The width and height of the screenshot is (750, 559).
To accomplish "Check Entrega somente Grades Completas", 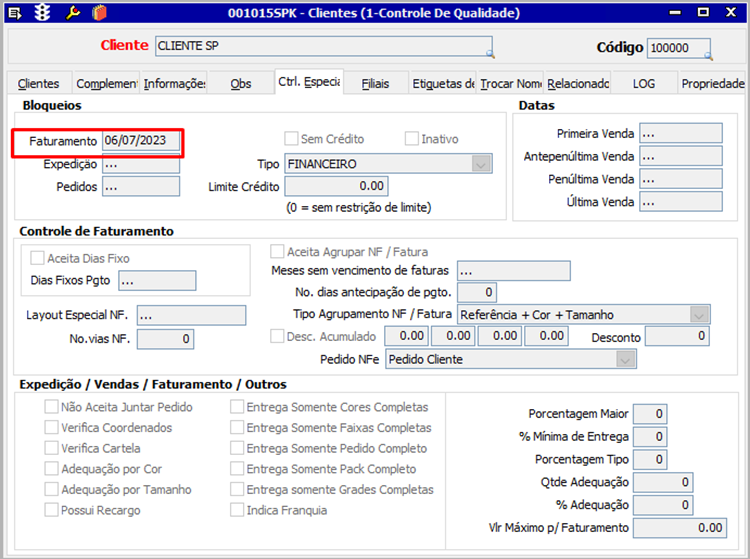I will (237, 489).
